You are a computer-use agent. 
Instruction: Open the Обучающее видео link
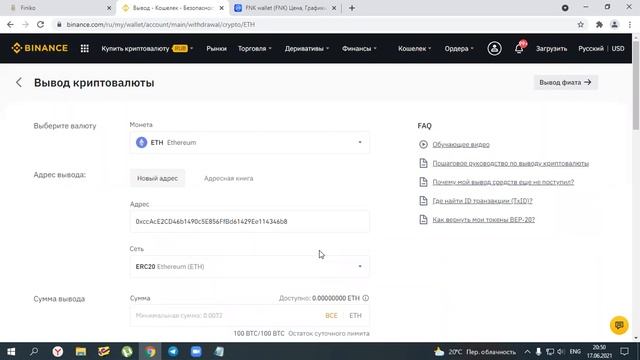click(461, 144)
